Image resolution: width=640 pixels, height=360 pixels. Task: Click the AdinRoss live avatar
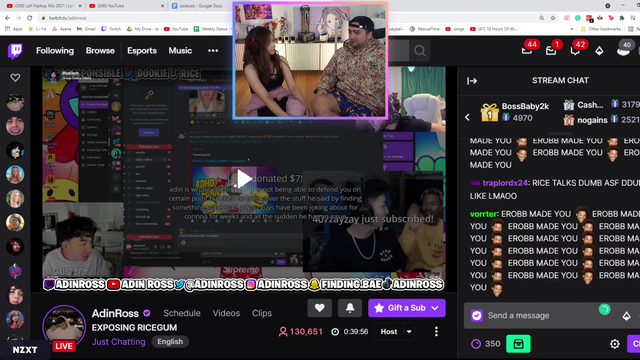[x=64, y=327]
